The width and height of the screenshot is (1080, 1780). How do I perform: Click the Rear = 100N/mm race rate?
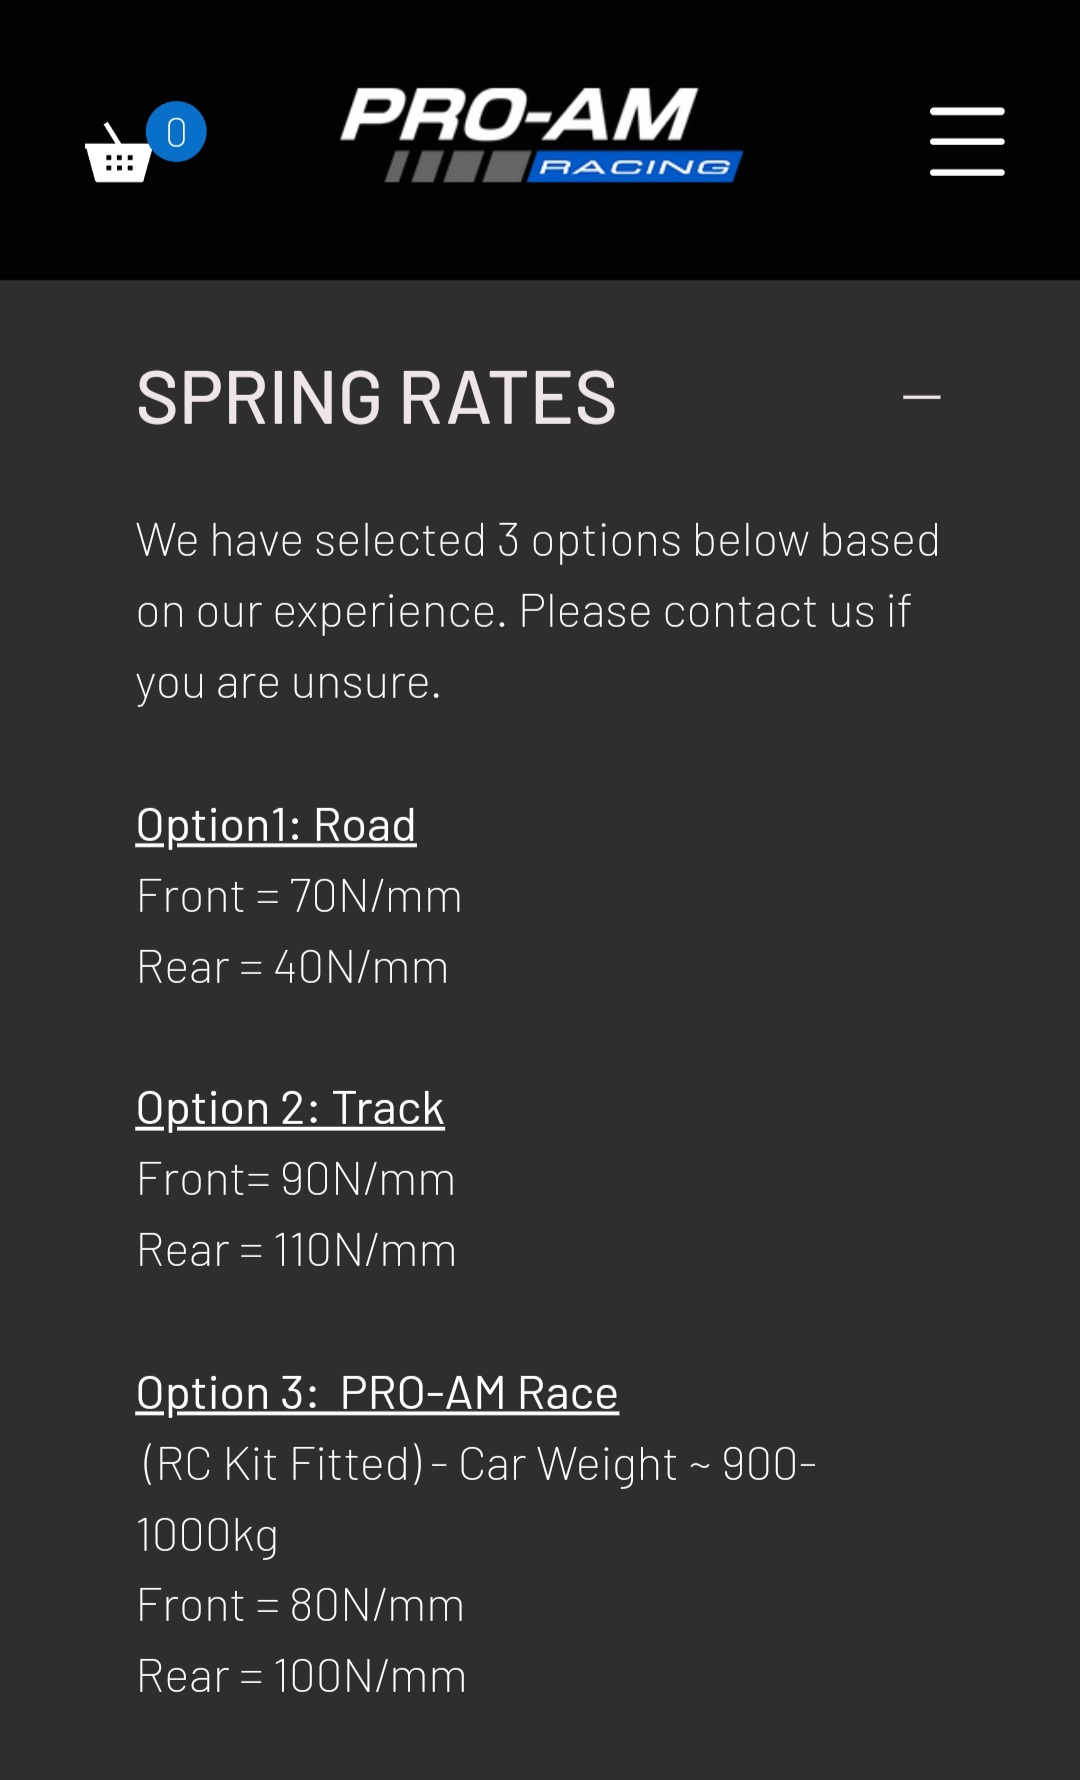pos(301,1676)
